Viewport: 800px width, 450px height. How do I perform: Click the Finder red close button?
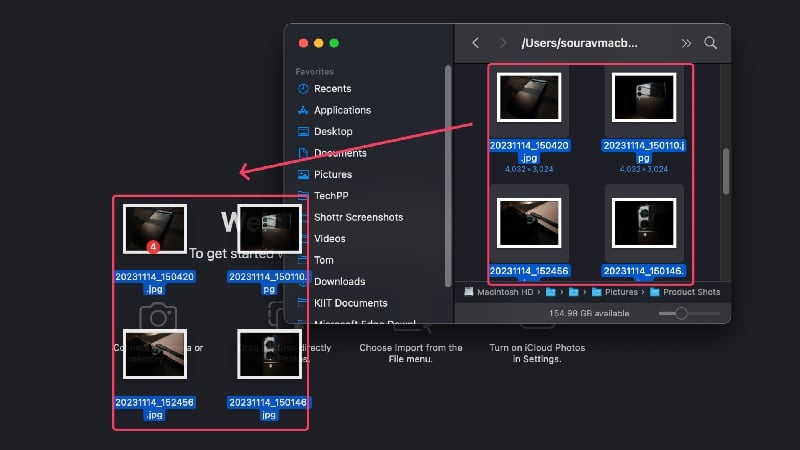[x=303, y=43]
